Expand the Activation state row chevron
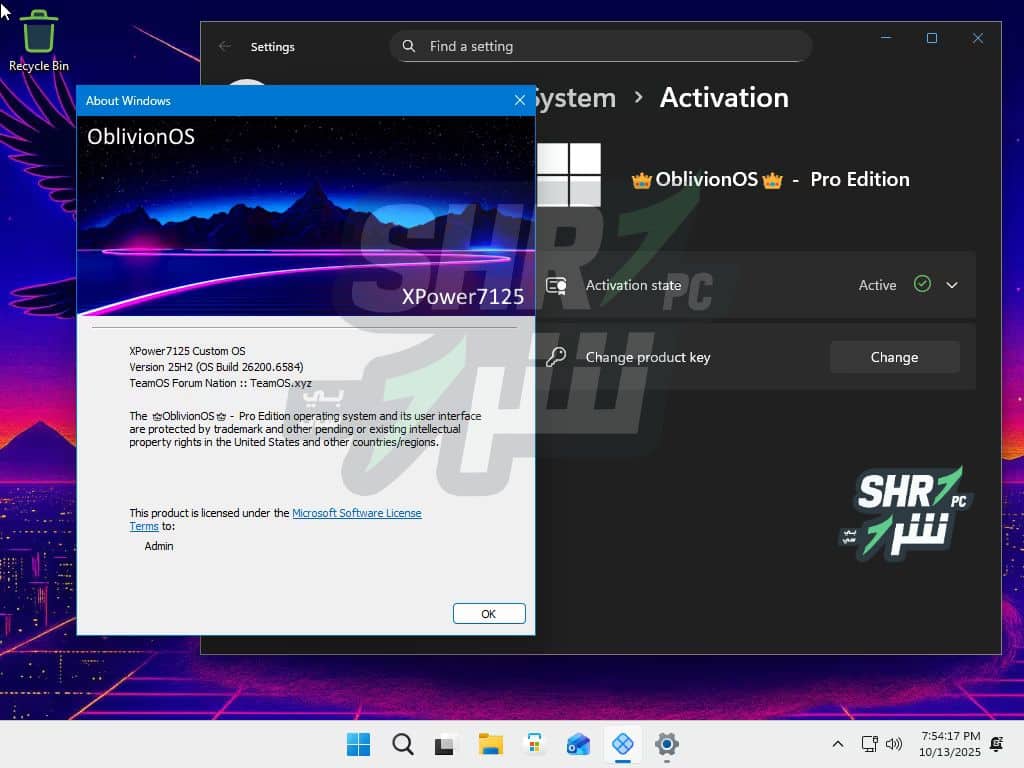Viewport: 1024px width, 768px height. click(952, 285)
